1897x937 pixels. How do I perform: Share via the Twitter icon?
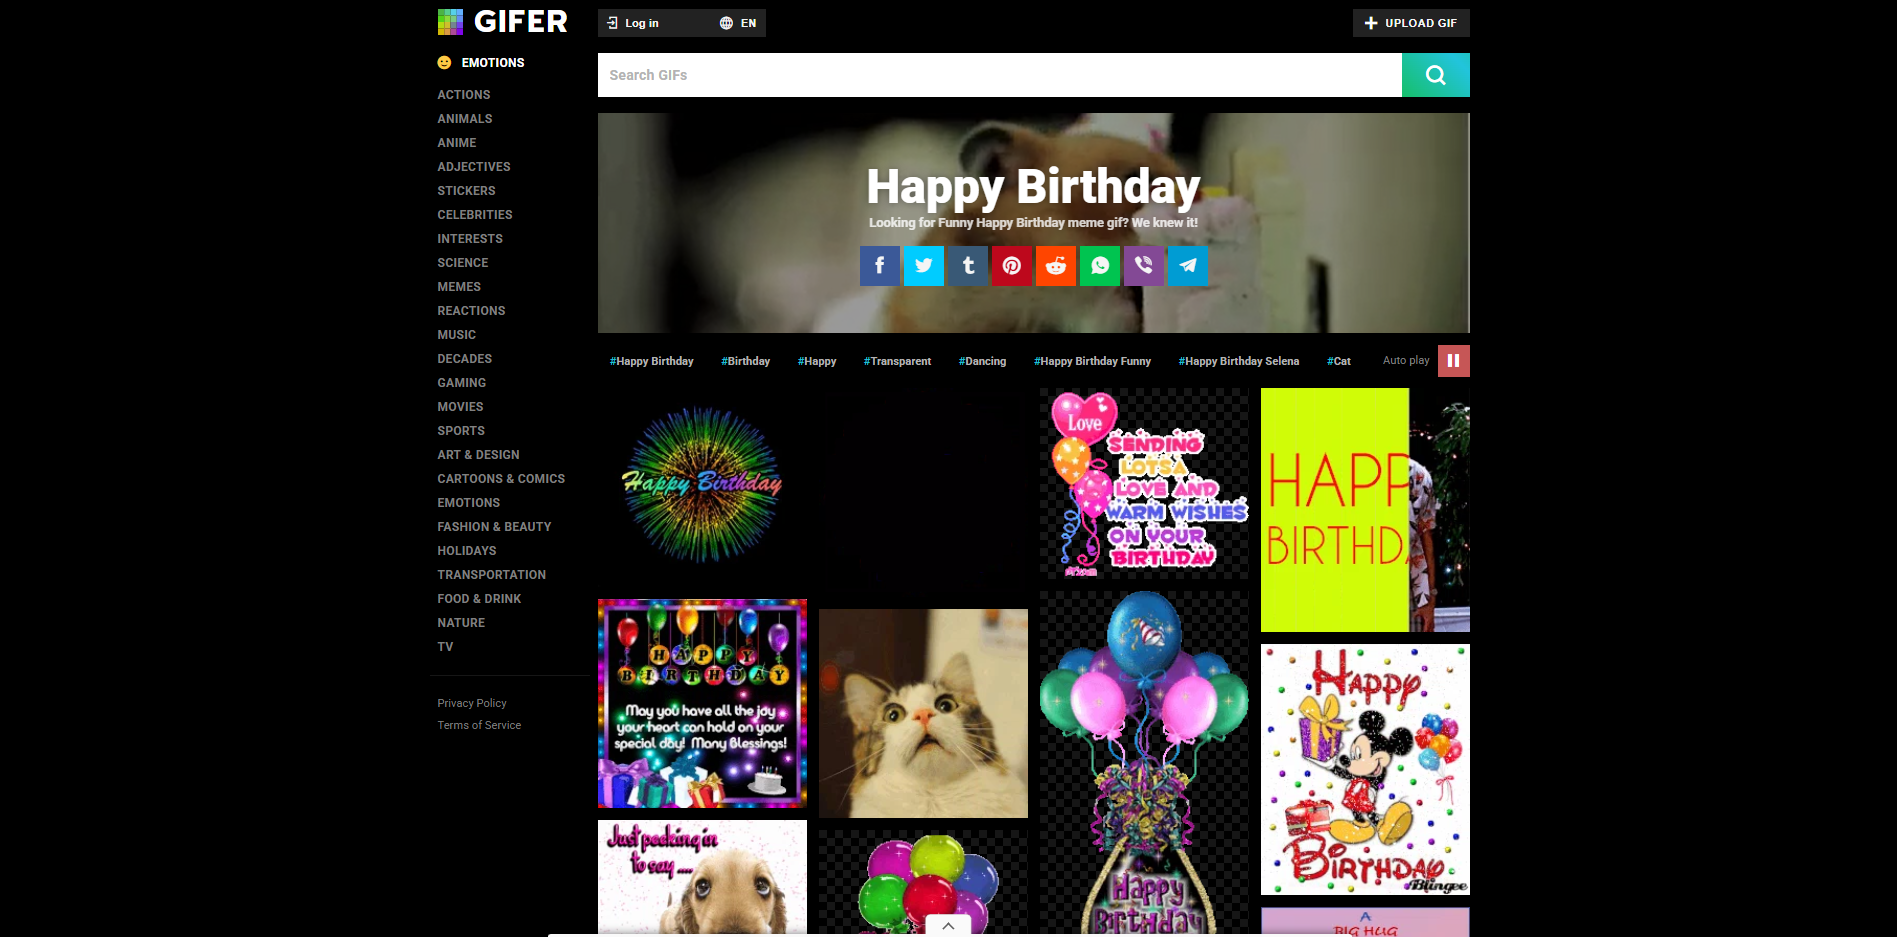pyautogui.click(x=923, y=265)
